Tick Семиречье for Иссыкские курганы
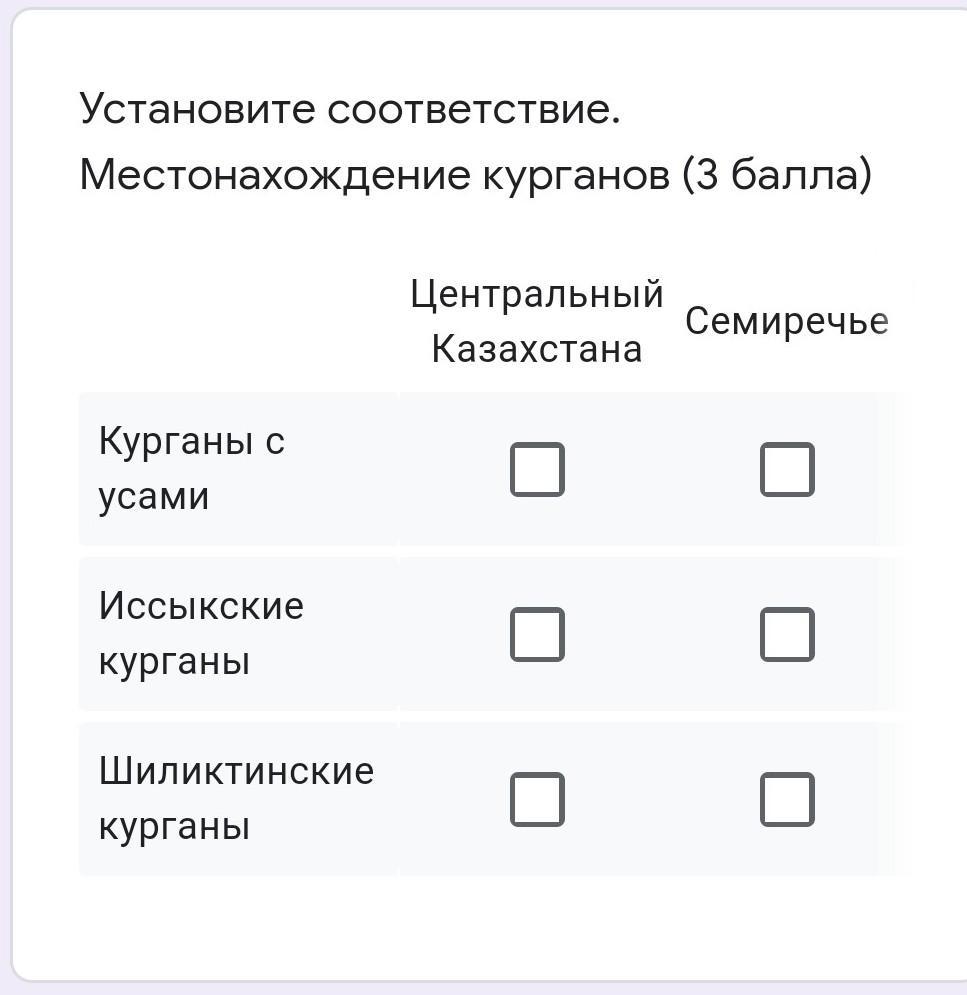Screen dimensions: 967x995 (787, 634)
